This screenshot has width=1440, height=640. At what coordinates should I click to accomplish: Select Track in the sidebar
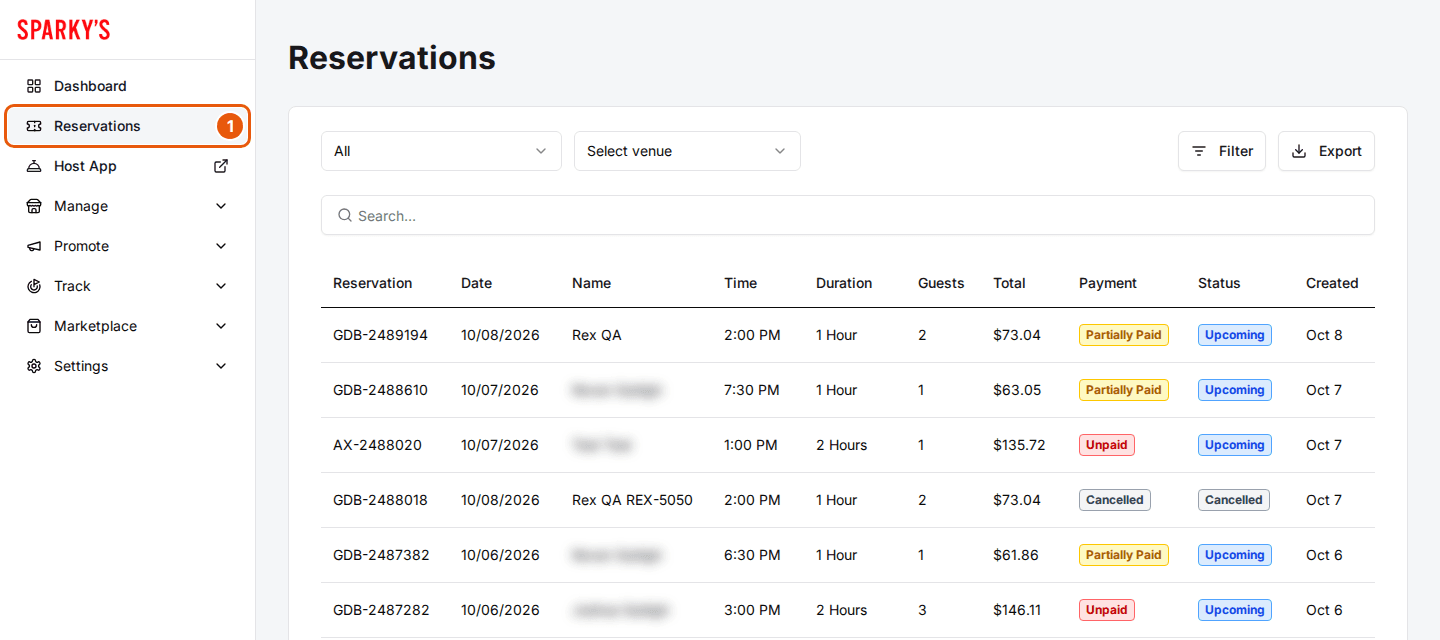[127, 286]
